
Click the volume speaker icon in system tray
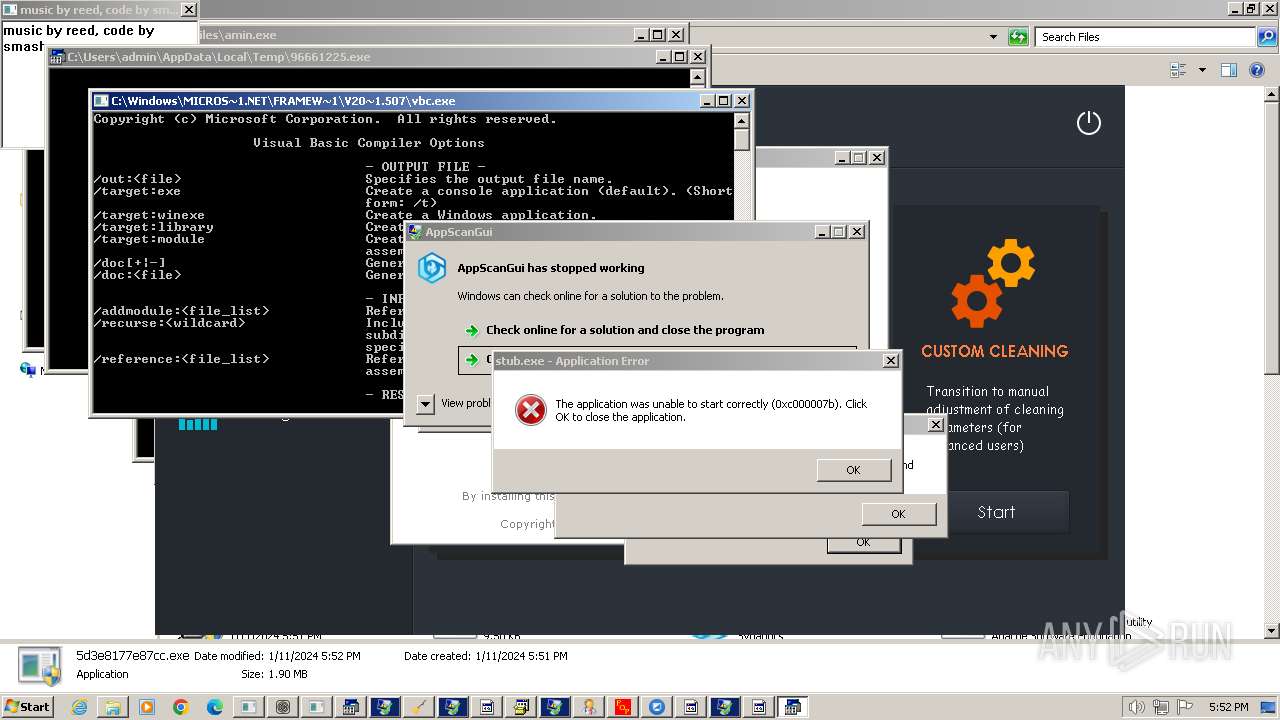tap(1137, 707)
